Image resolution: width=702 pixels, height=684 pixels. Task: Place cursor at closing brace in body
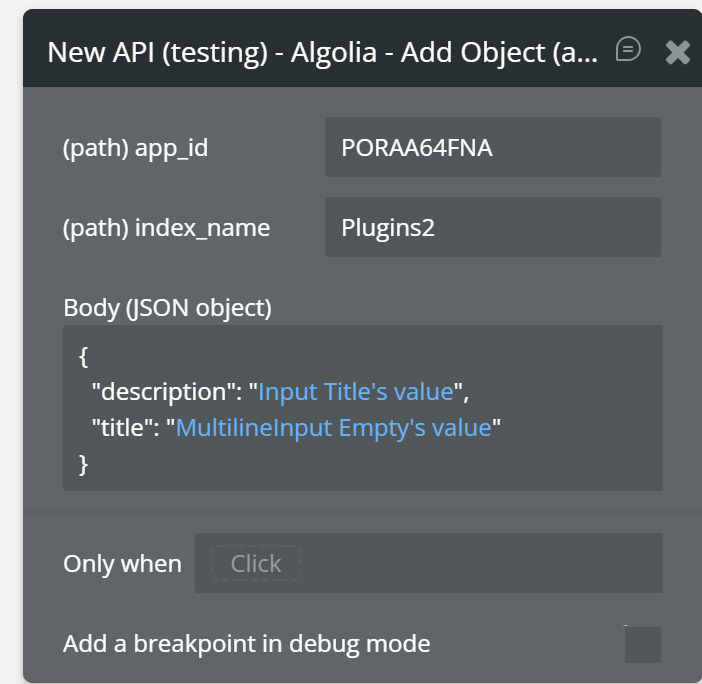click(83, 464)
